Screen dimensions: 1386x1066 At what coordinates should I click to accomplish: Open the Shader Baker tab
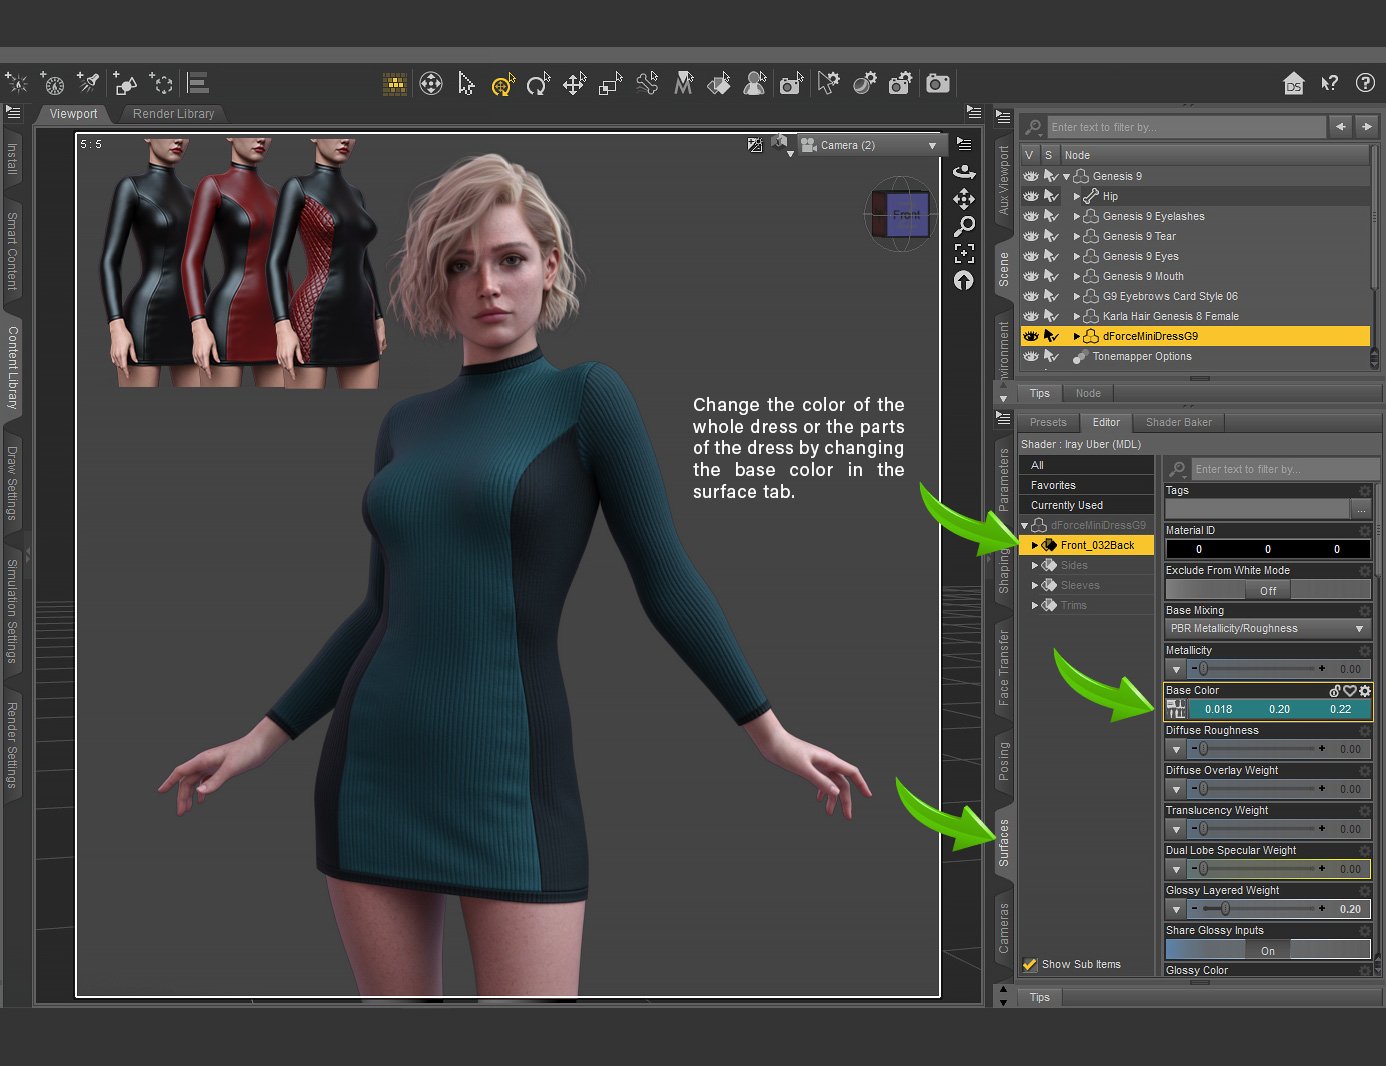1178,422
